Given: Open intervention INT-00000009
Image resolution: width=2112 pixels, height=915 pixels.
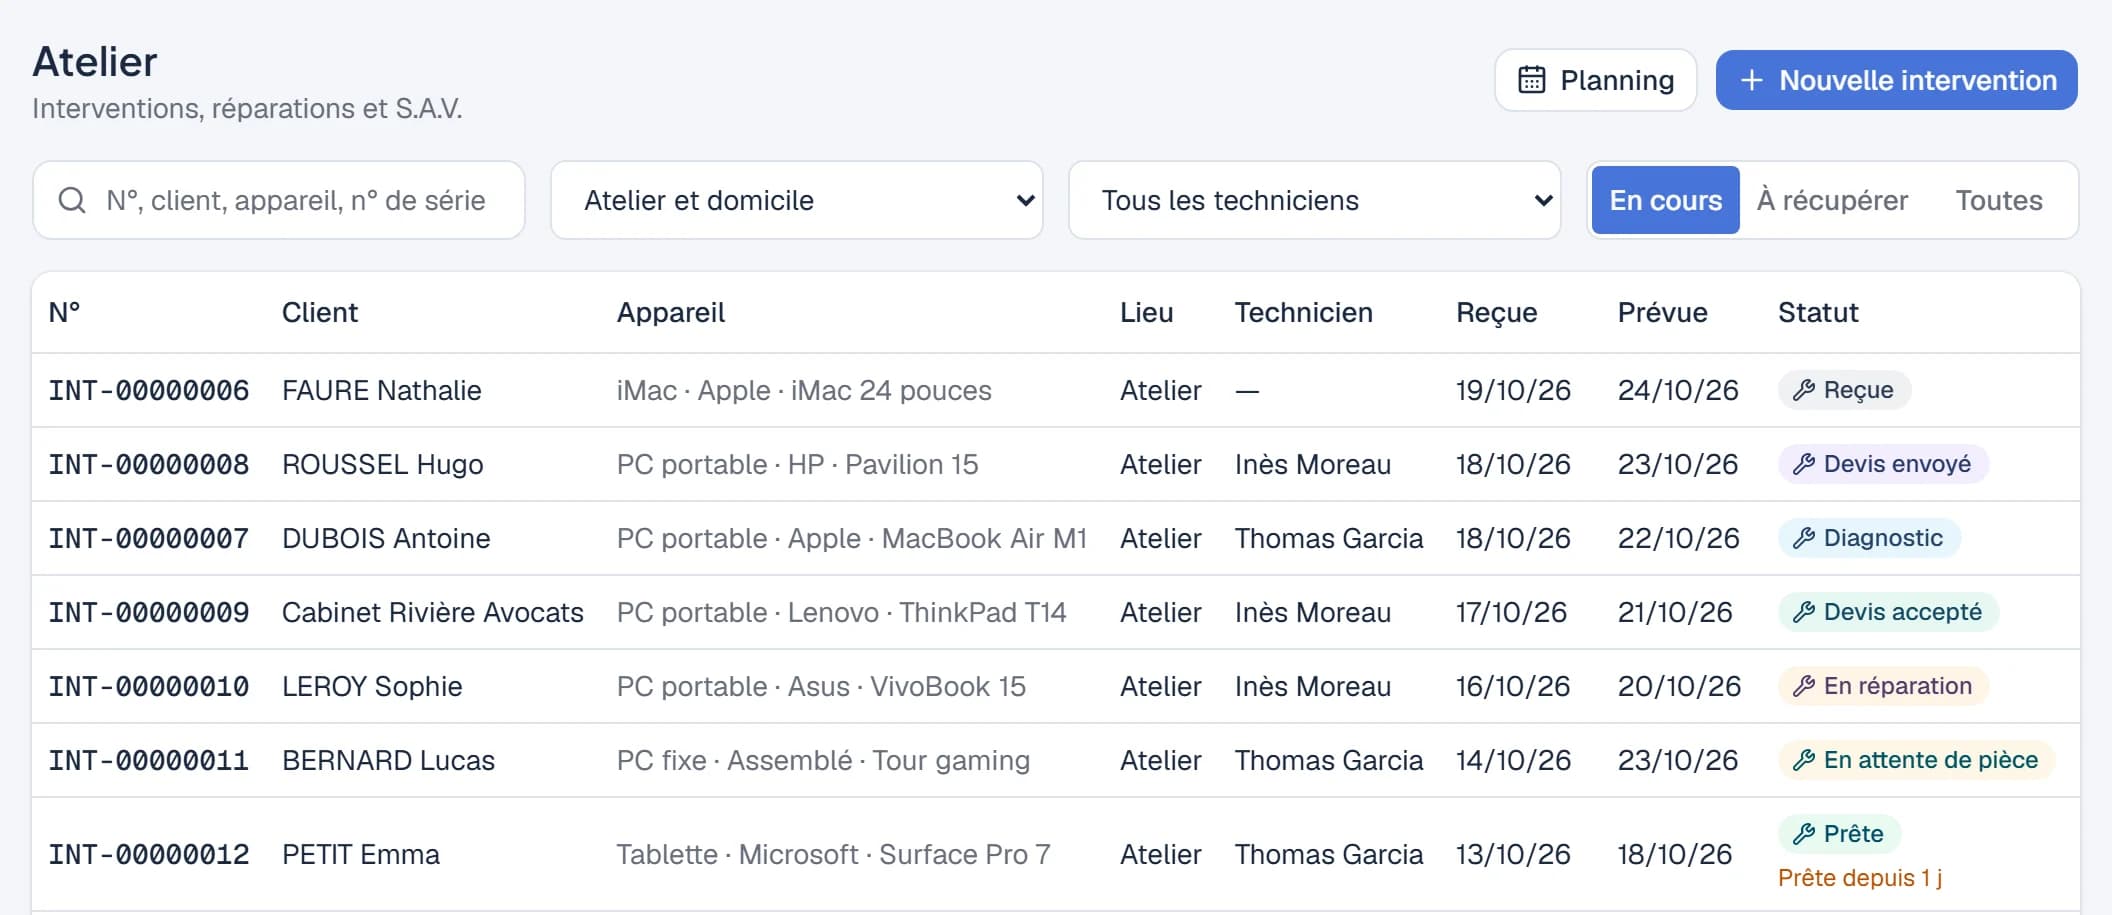Looking at the screenshot, I should [149, 612].
